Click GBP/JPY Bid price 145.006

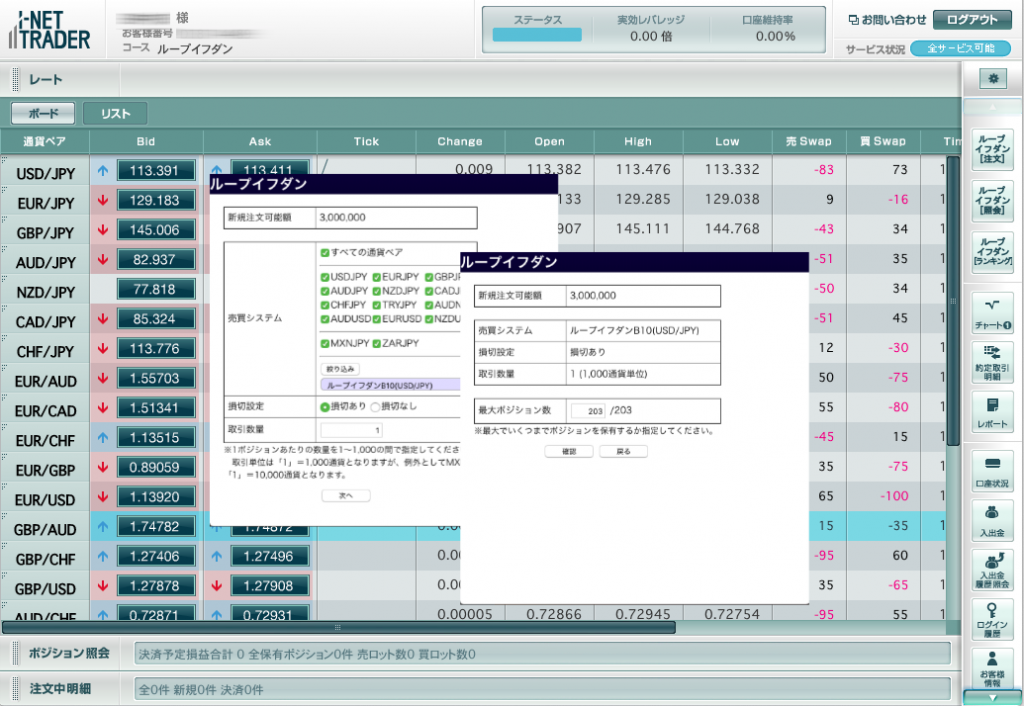[155, 230]
